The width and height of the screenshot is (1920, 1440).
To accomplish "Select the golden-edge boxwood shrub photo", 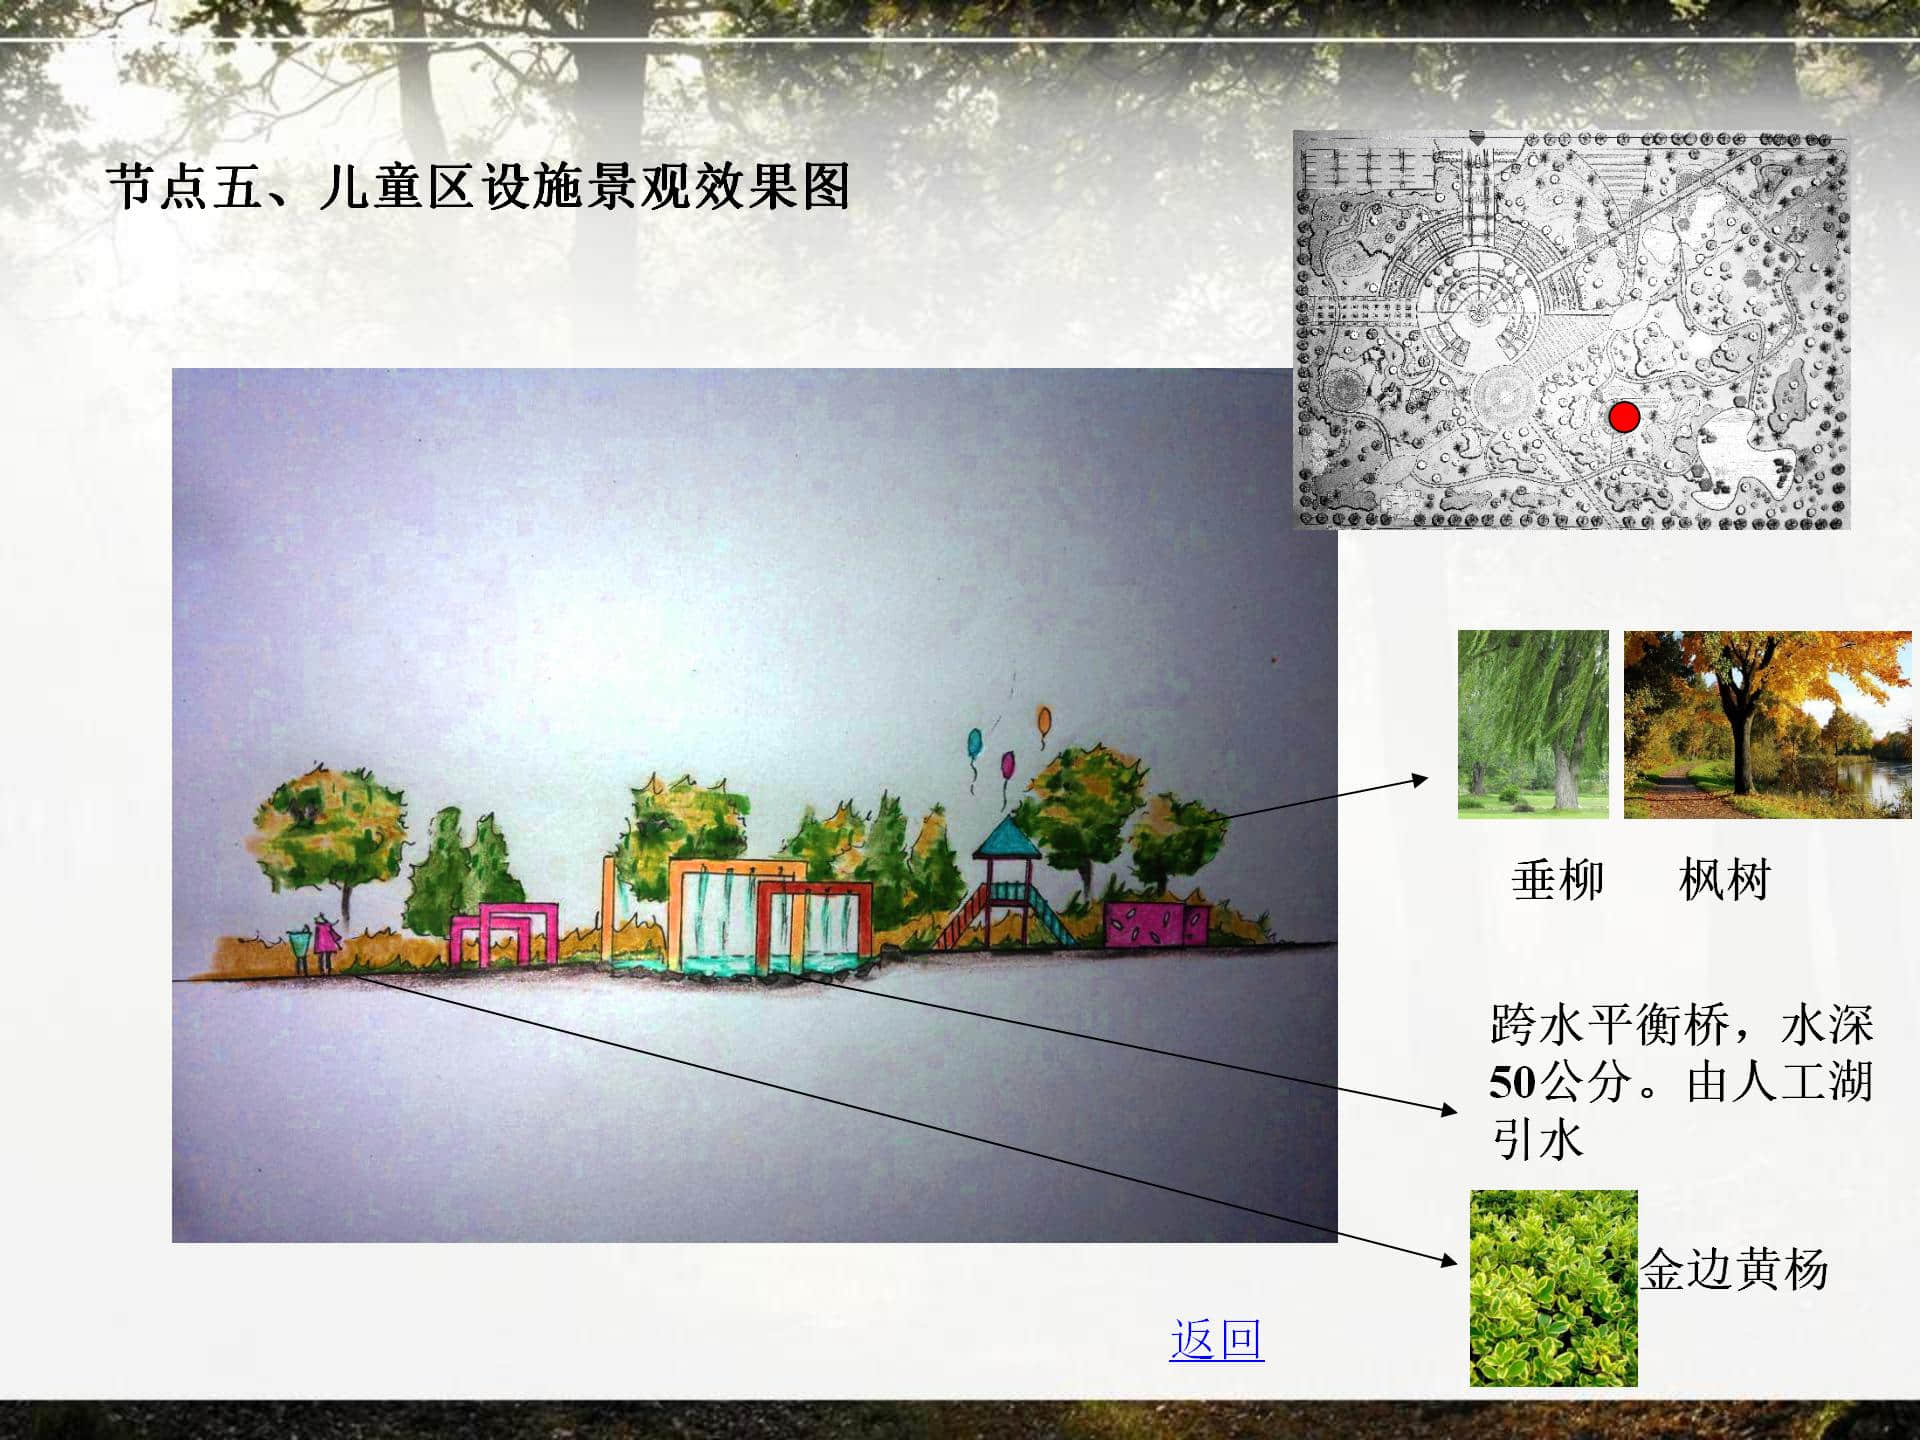I will 1553,1288.
